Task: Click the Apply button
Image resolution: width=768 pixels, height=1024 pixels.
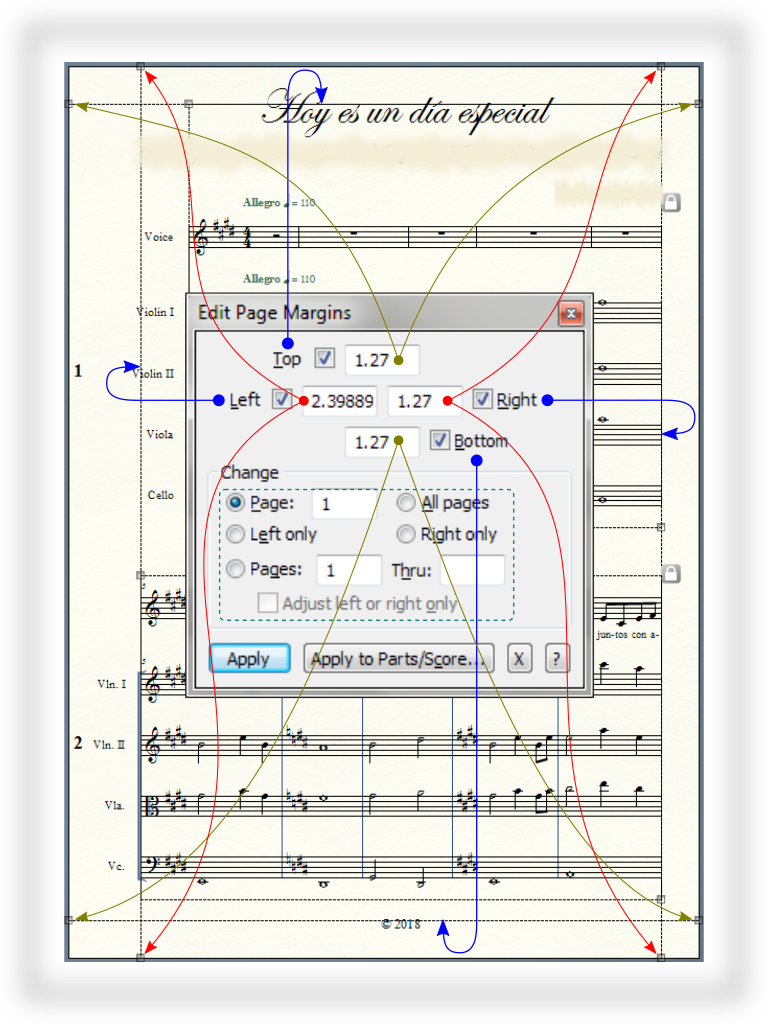Action: (x=249, y=659)
